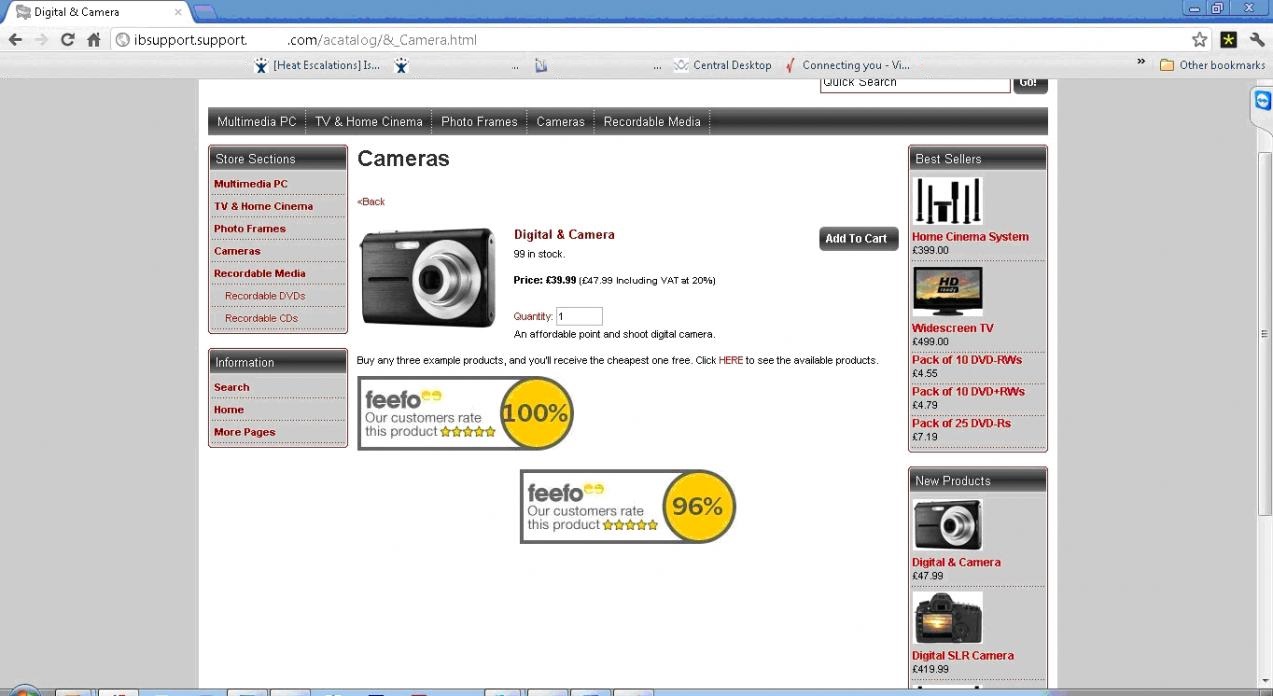
Task: Click the Home Cinema System thumbnail
Action: (947, 202)
